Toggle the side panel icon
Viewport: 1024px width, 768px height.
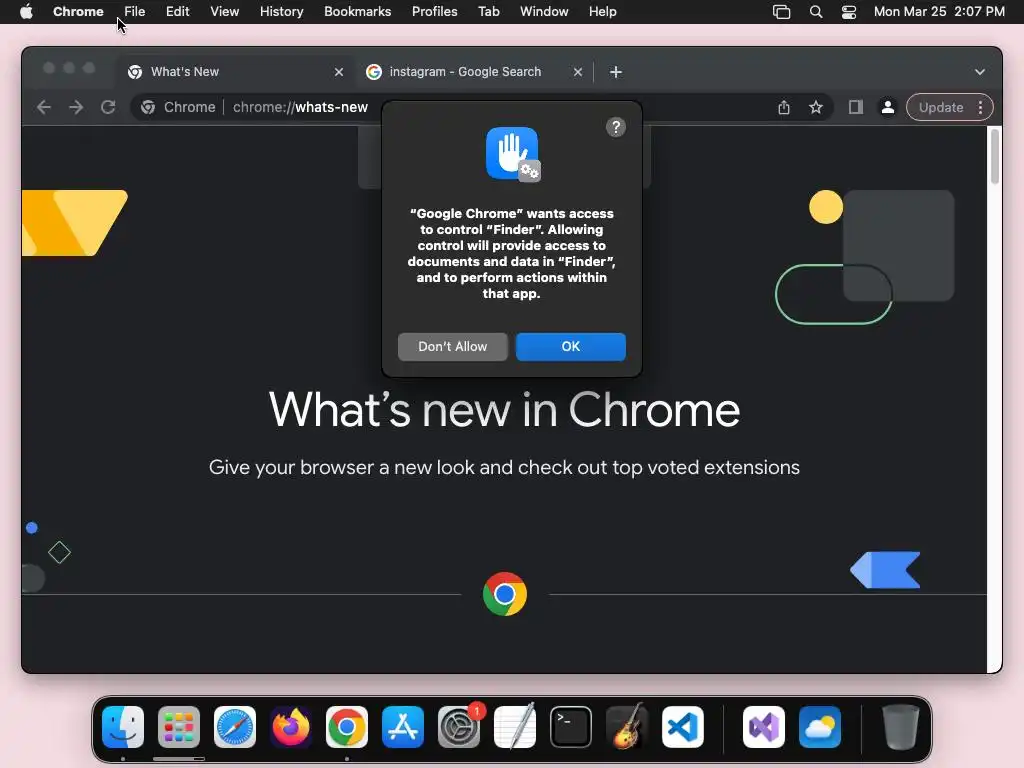(856, 107)
